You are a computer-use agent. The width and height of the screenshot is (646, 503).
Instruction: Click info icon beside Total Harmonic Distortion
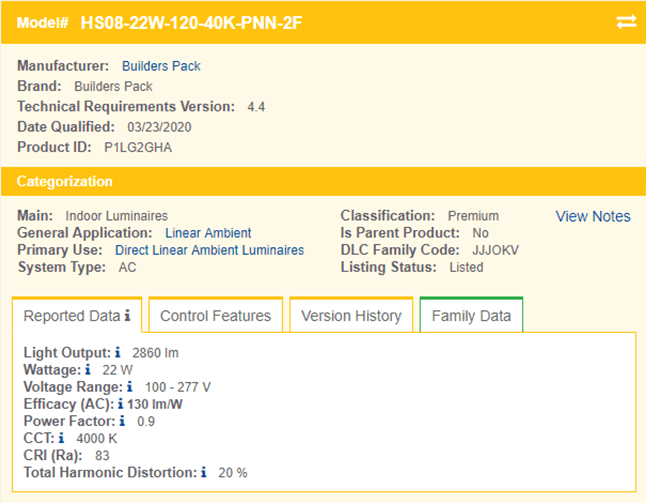click(206, 472)
